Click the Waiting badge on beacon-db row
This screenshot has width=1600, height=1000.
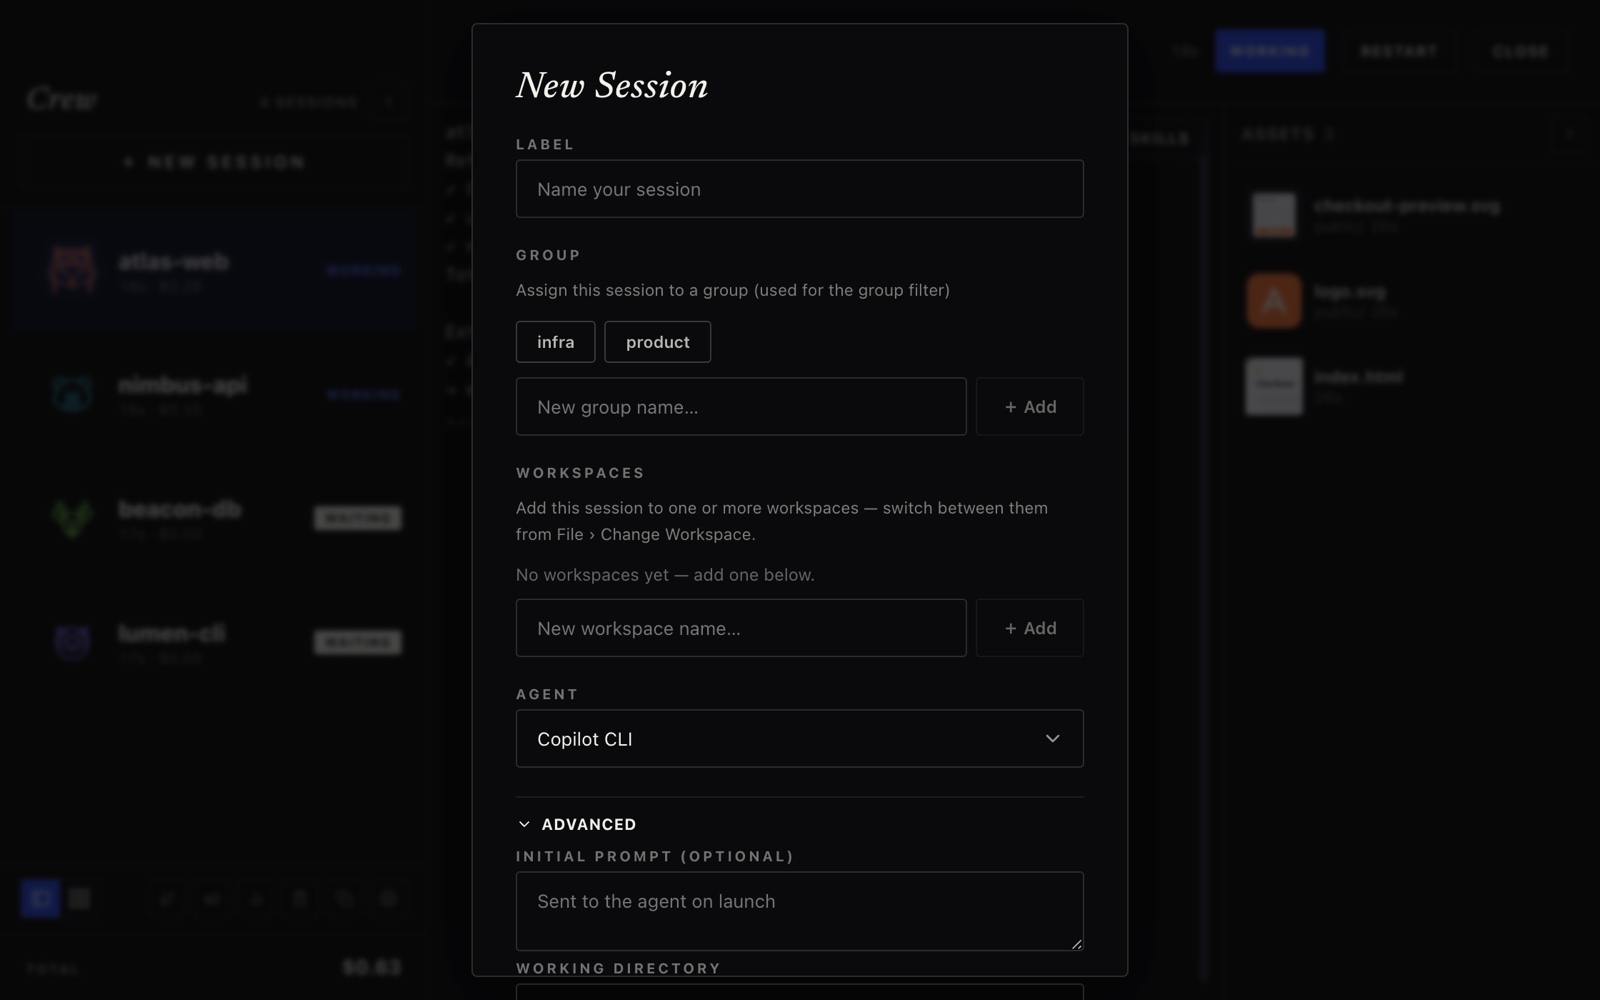click(358, 518)
